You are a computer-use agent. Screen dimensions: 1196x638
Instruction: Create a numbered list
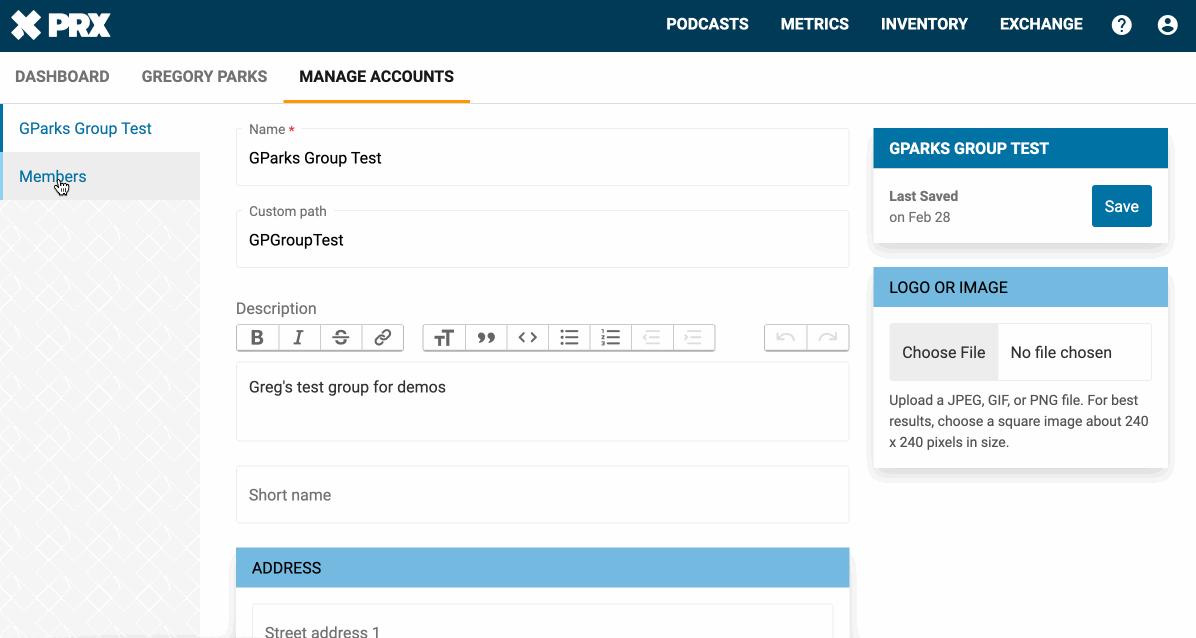pos(611,338)
